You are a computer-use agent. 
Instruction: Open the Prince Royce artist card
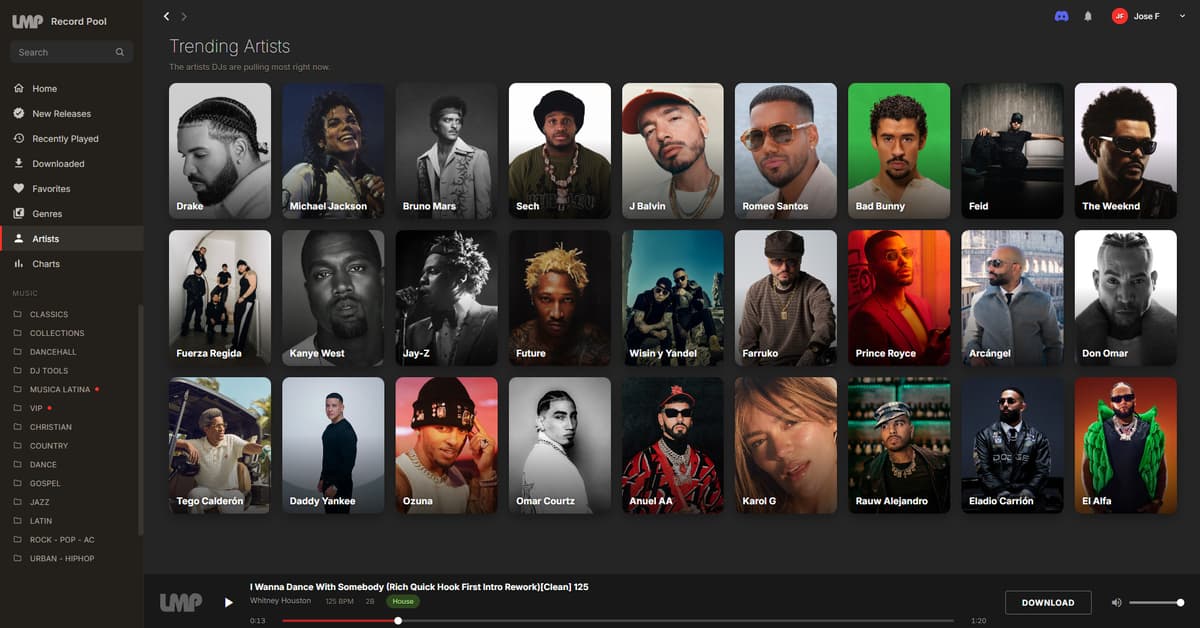[x=899, y=298]
